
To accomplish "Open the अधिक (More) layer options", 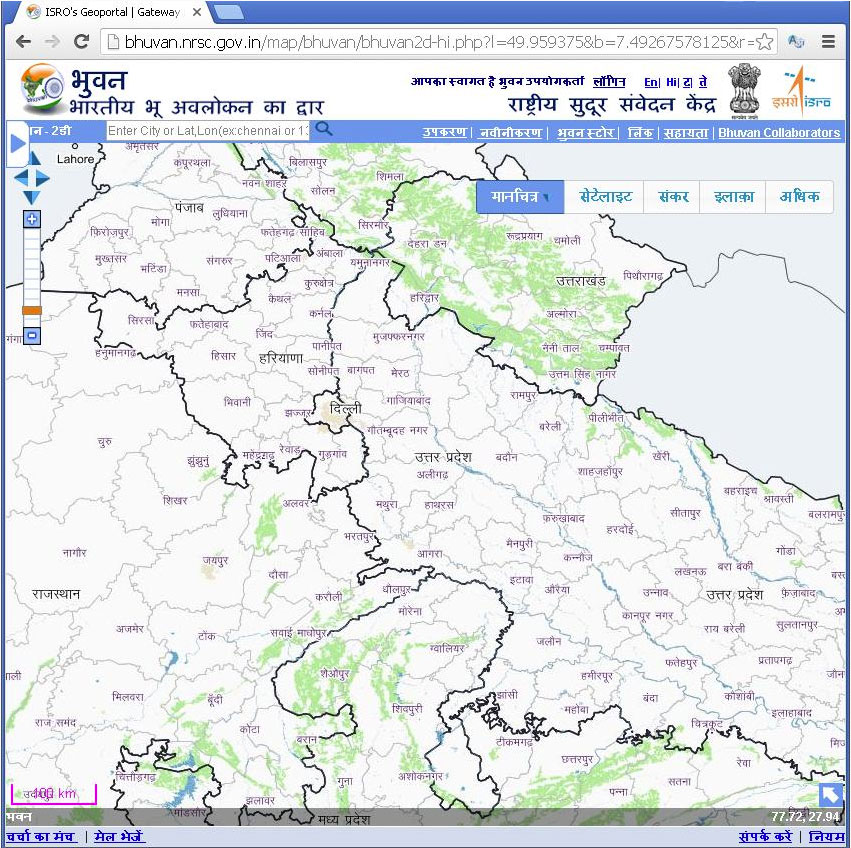I will click(x=799, y=197).
